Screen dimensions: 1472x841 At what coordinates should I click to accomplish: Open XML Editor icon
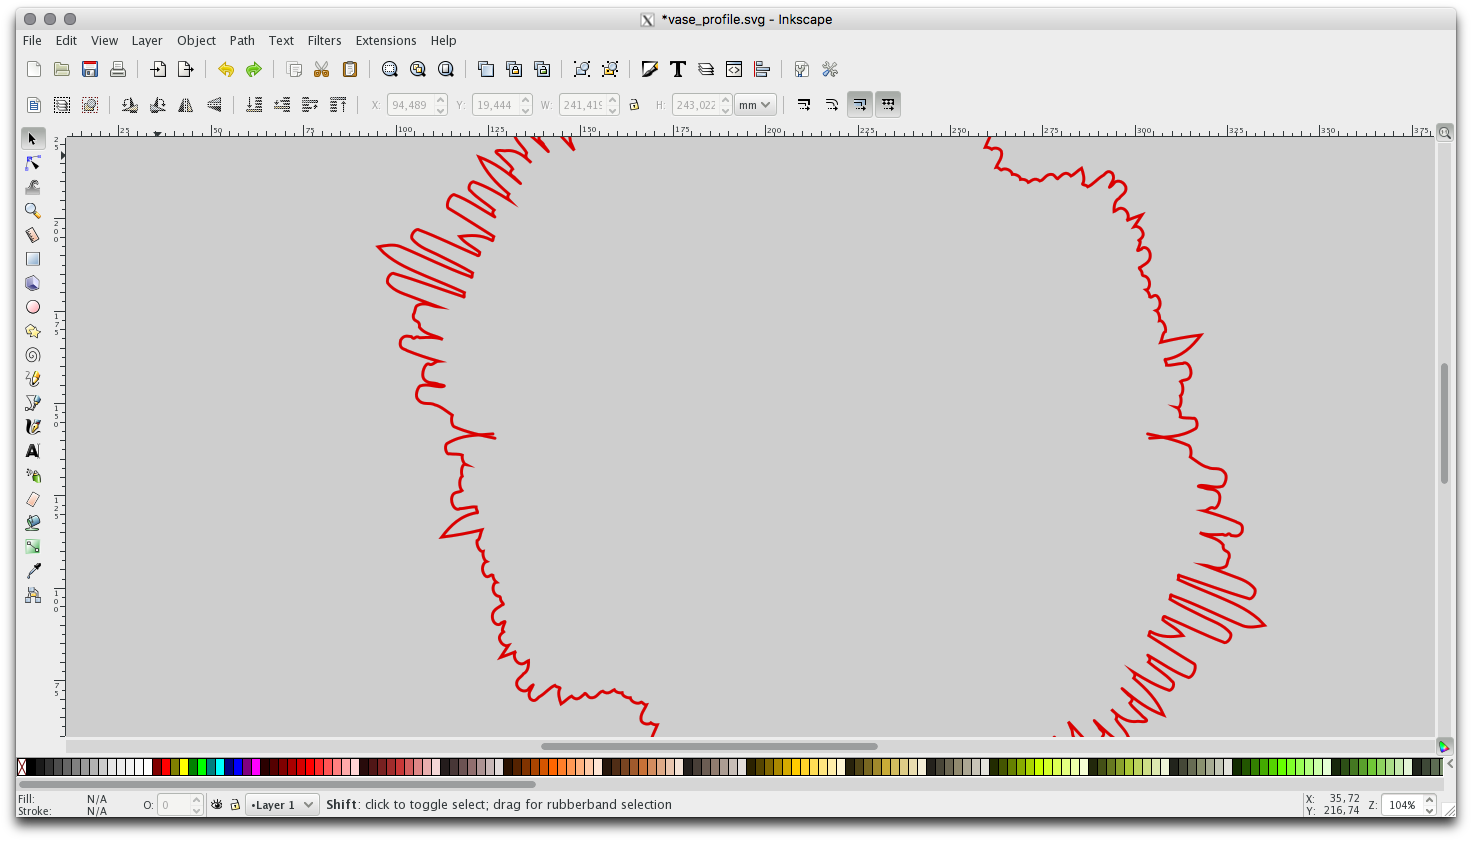click(734, 69)
